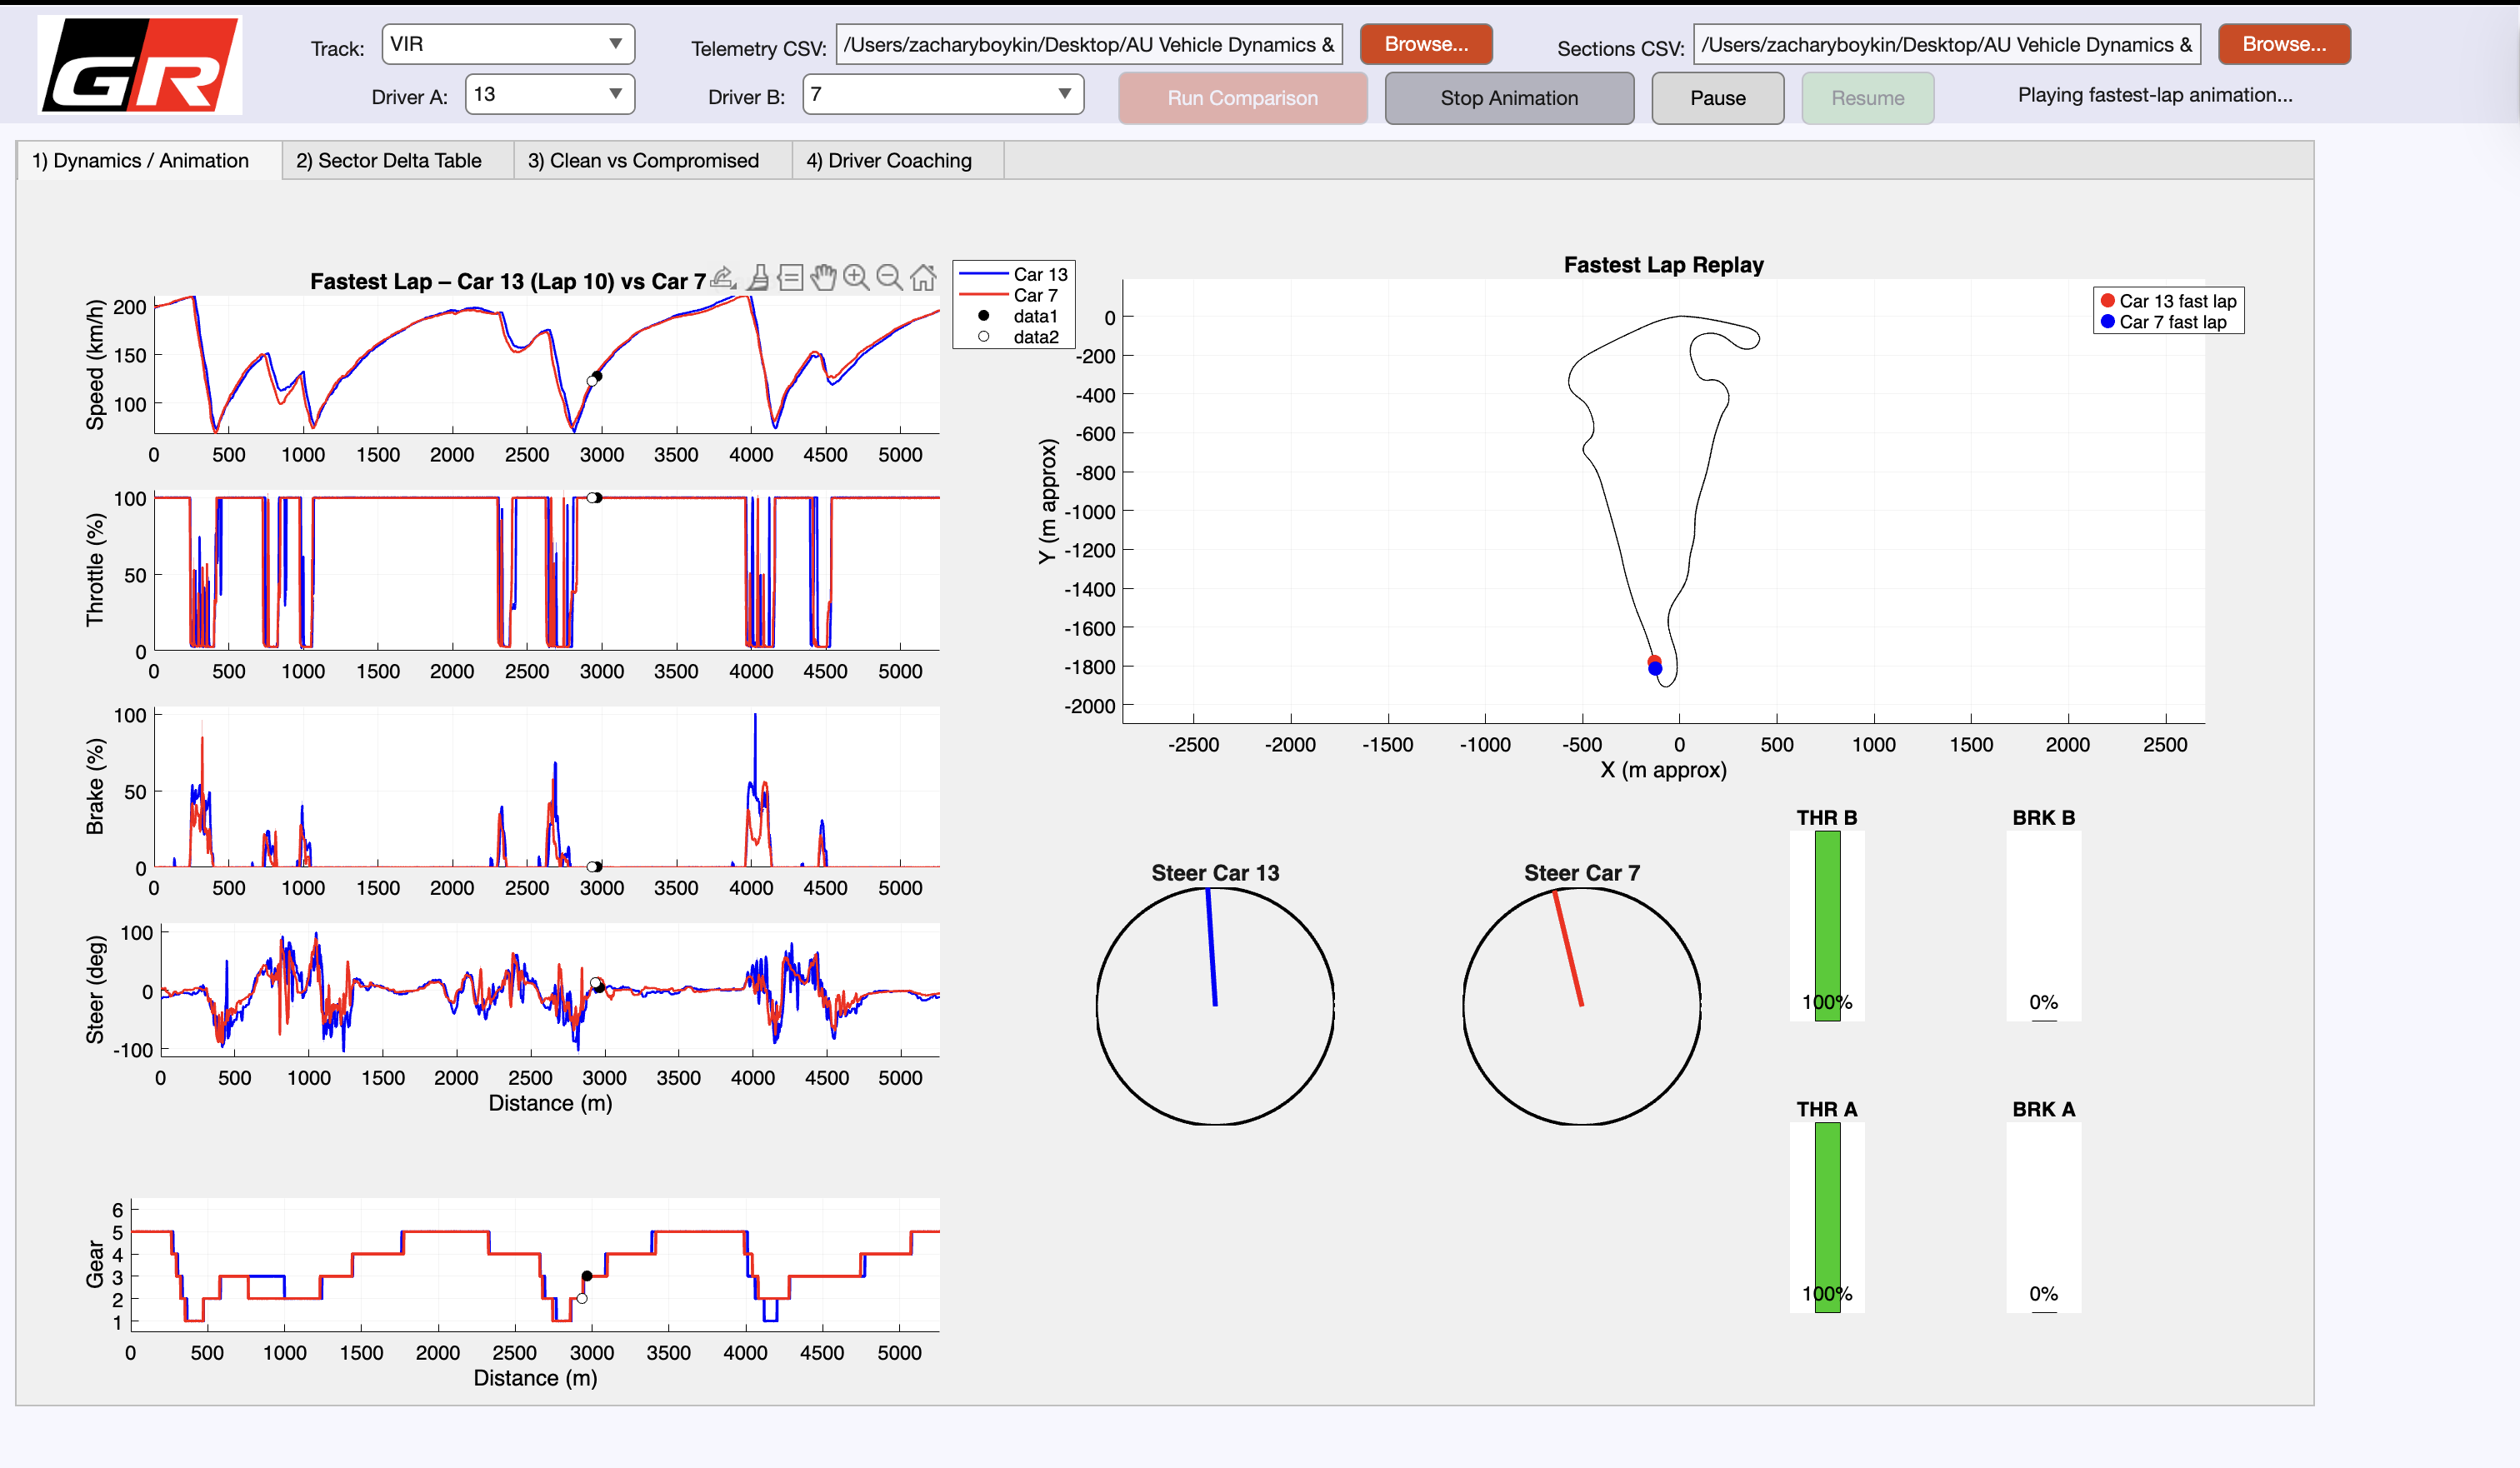This screenshot has height=1468, width=2520.
Task: Click the Pause button
Action: [x=1716, y=98]
